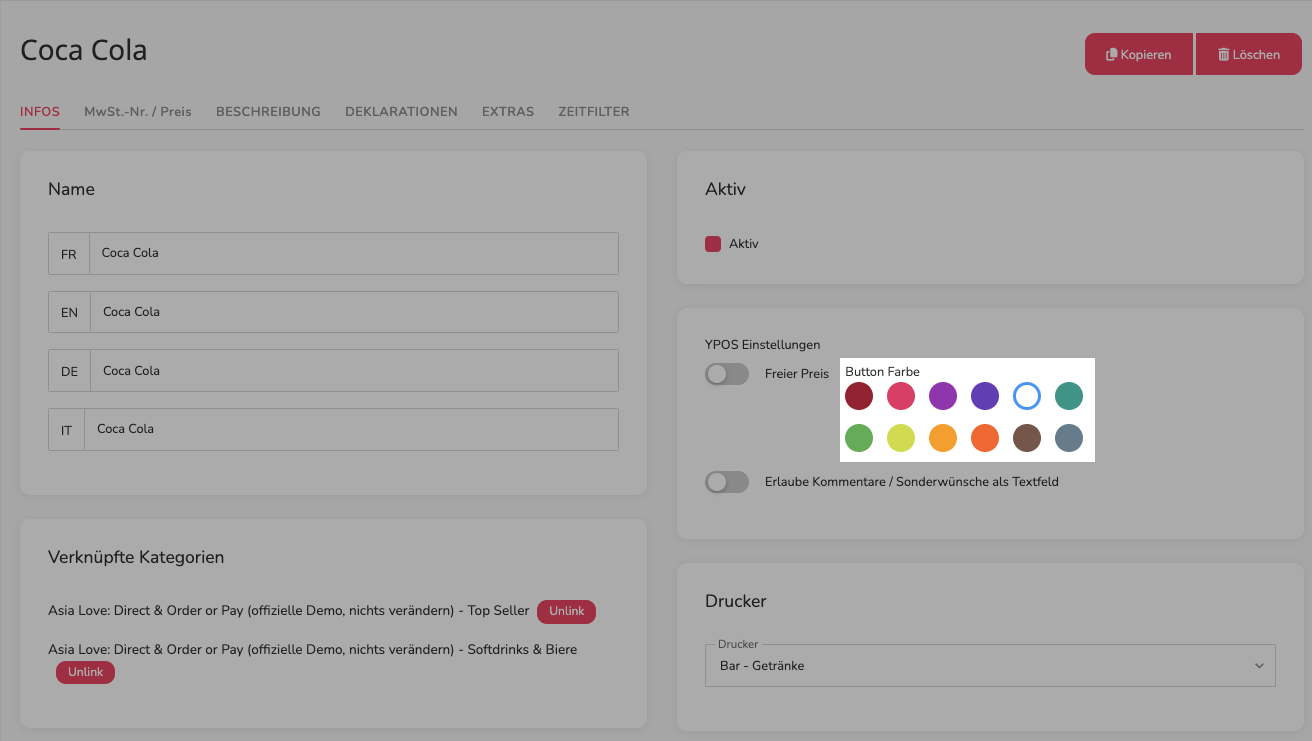Unlink the Softdrinks & Biere category
1312x741 pixels.
(x=85, y=672)
